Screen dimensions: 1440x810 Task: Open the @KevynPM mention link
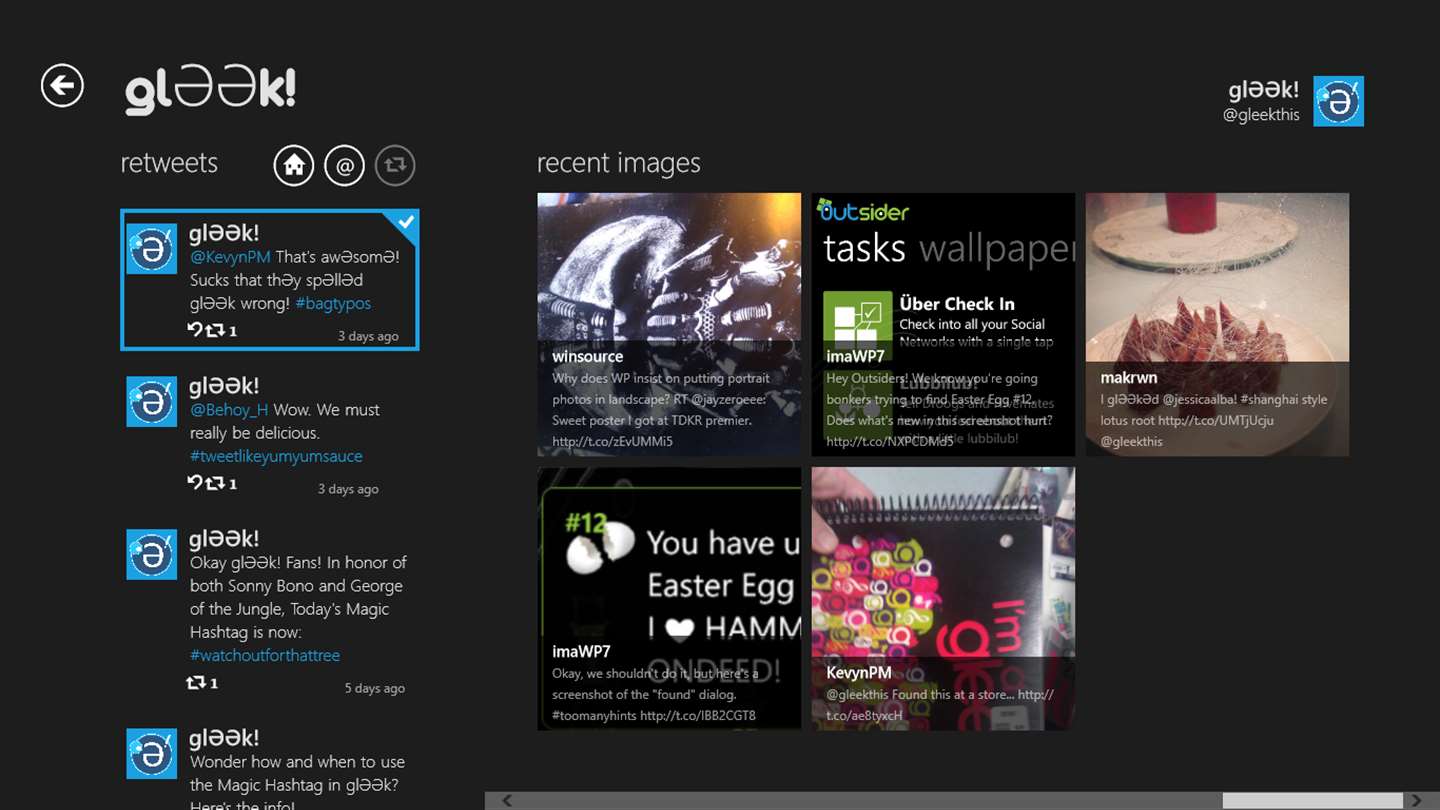tap(230, 257)
